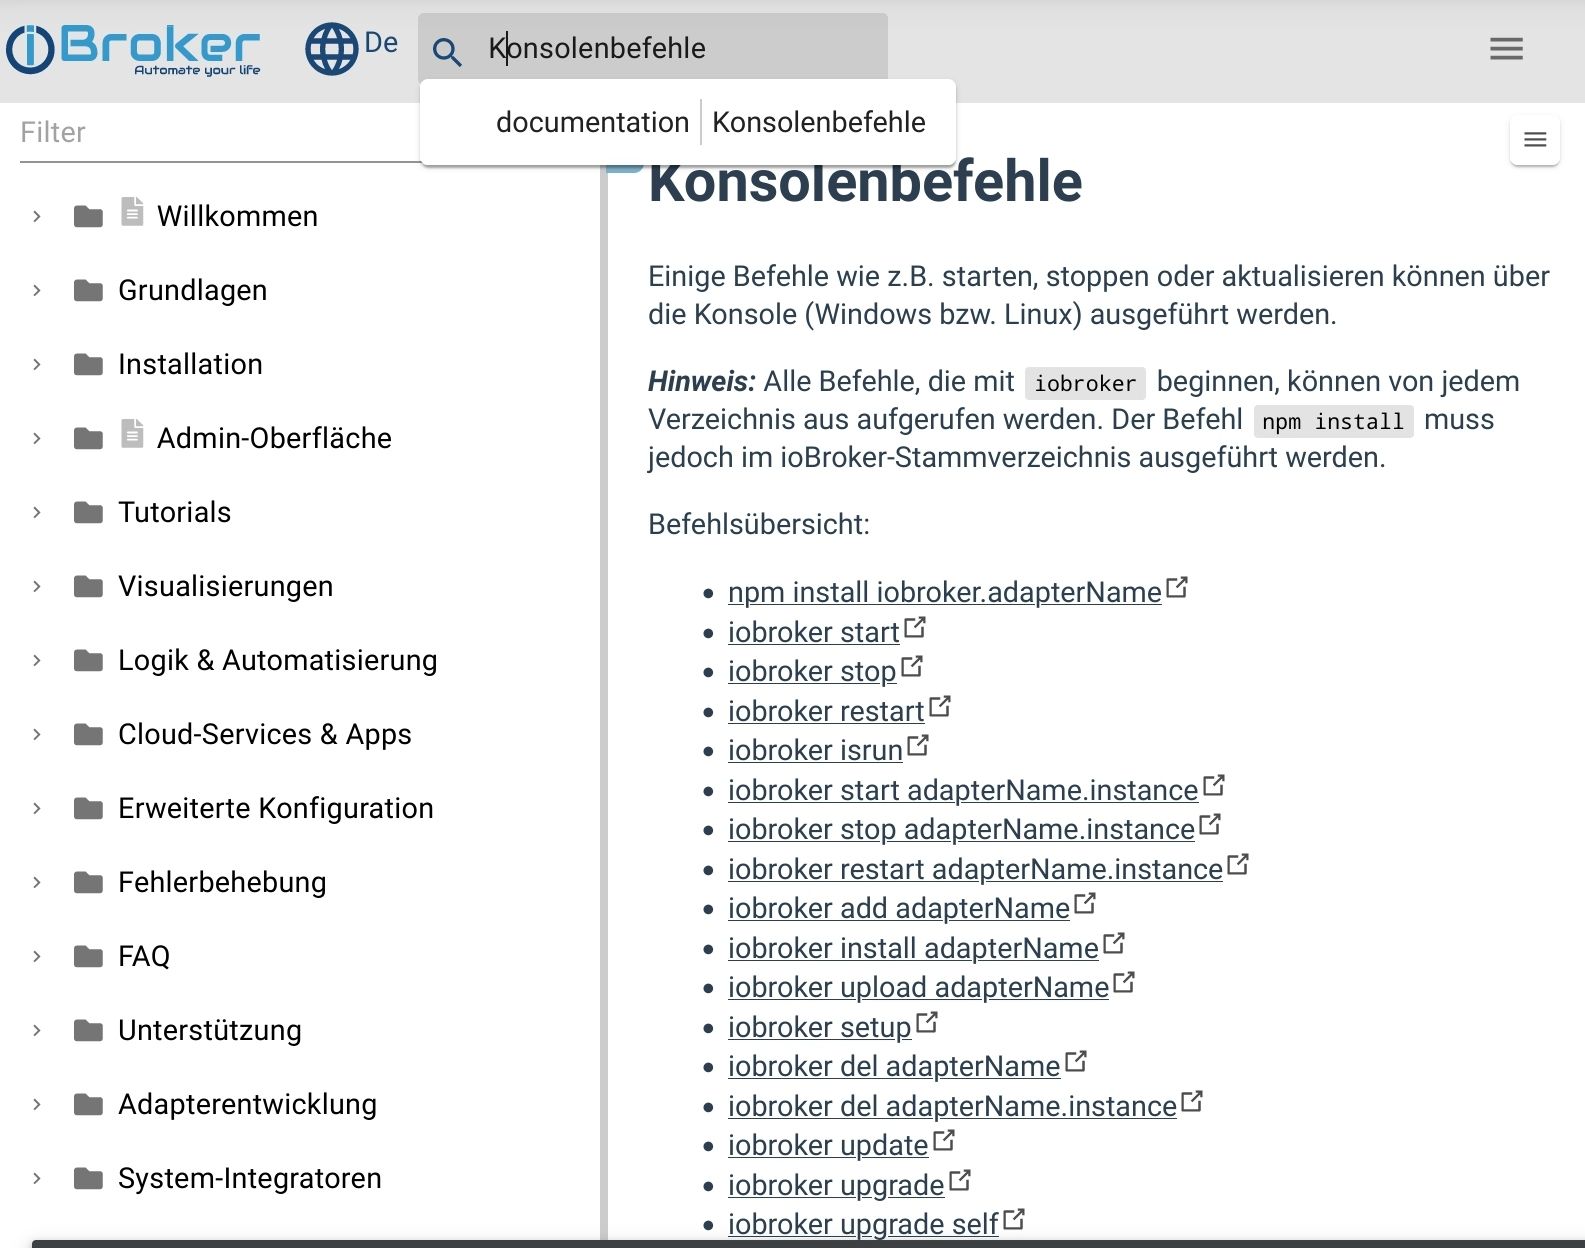
Task: Follow the iobroker add adapterName link
Action: [x=898, y=908]
